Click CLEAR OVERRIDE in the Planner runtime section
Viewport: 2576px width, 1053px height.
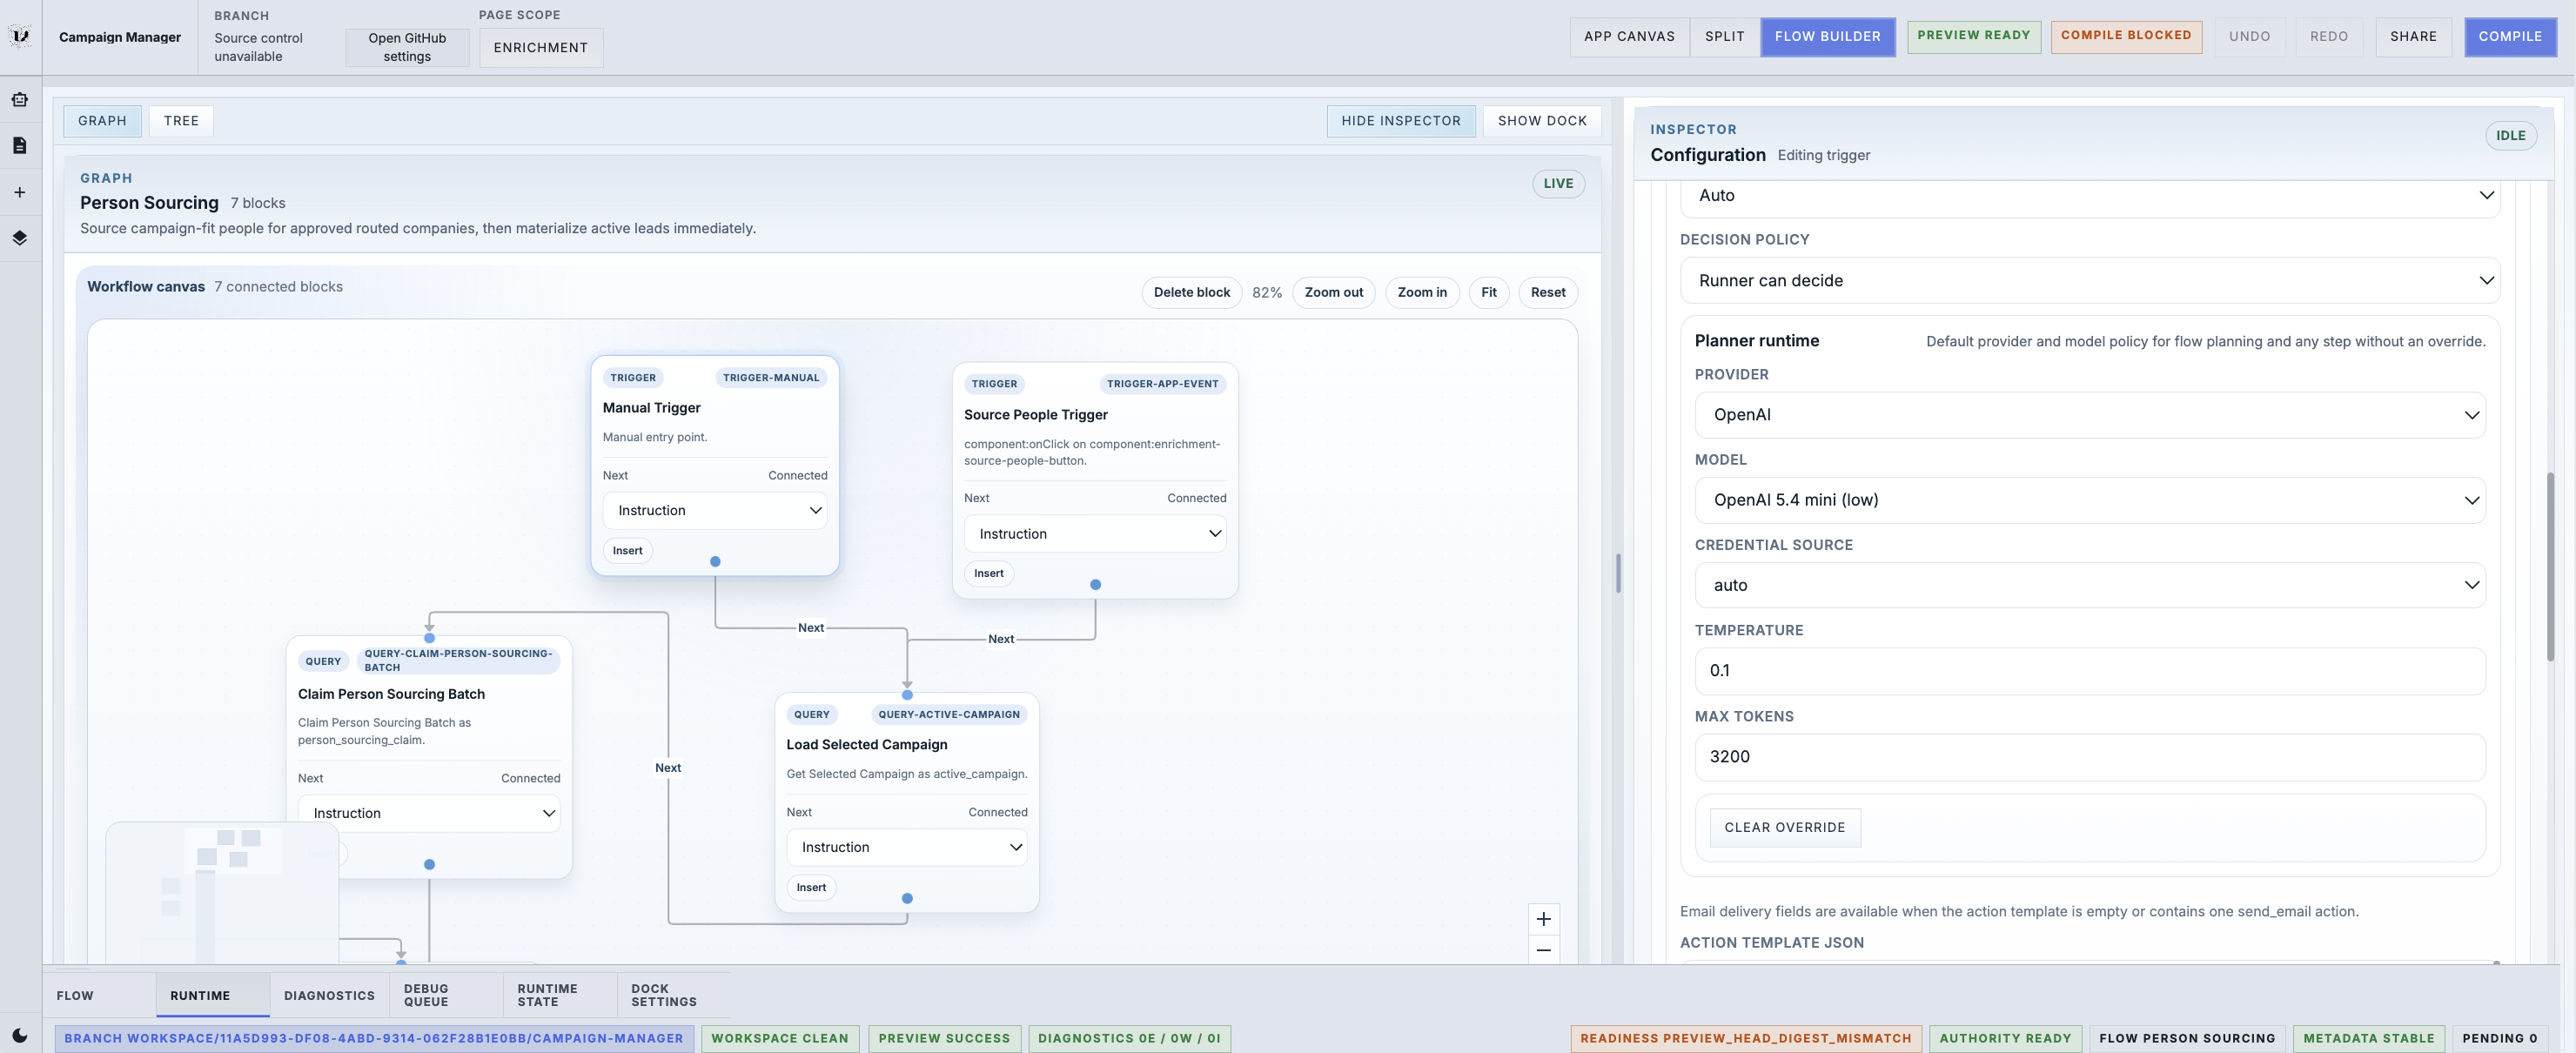point(1784,828)
